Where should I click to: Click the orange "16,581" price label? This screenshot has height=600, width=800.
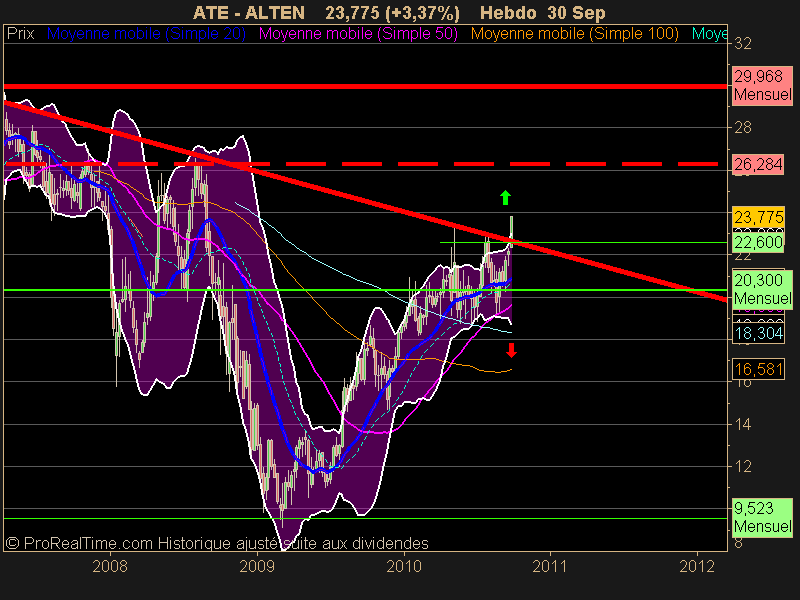click(758, 369)
